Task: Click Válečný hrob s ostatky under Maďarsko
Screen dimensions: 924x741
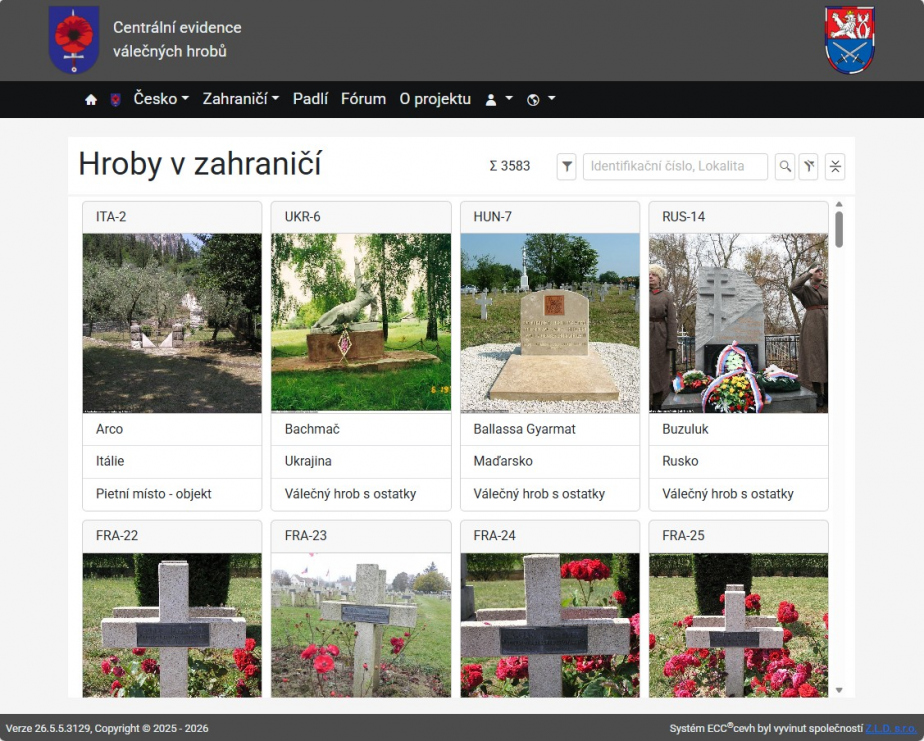Action: tap(550, 494)
